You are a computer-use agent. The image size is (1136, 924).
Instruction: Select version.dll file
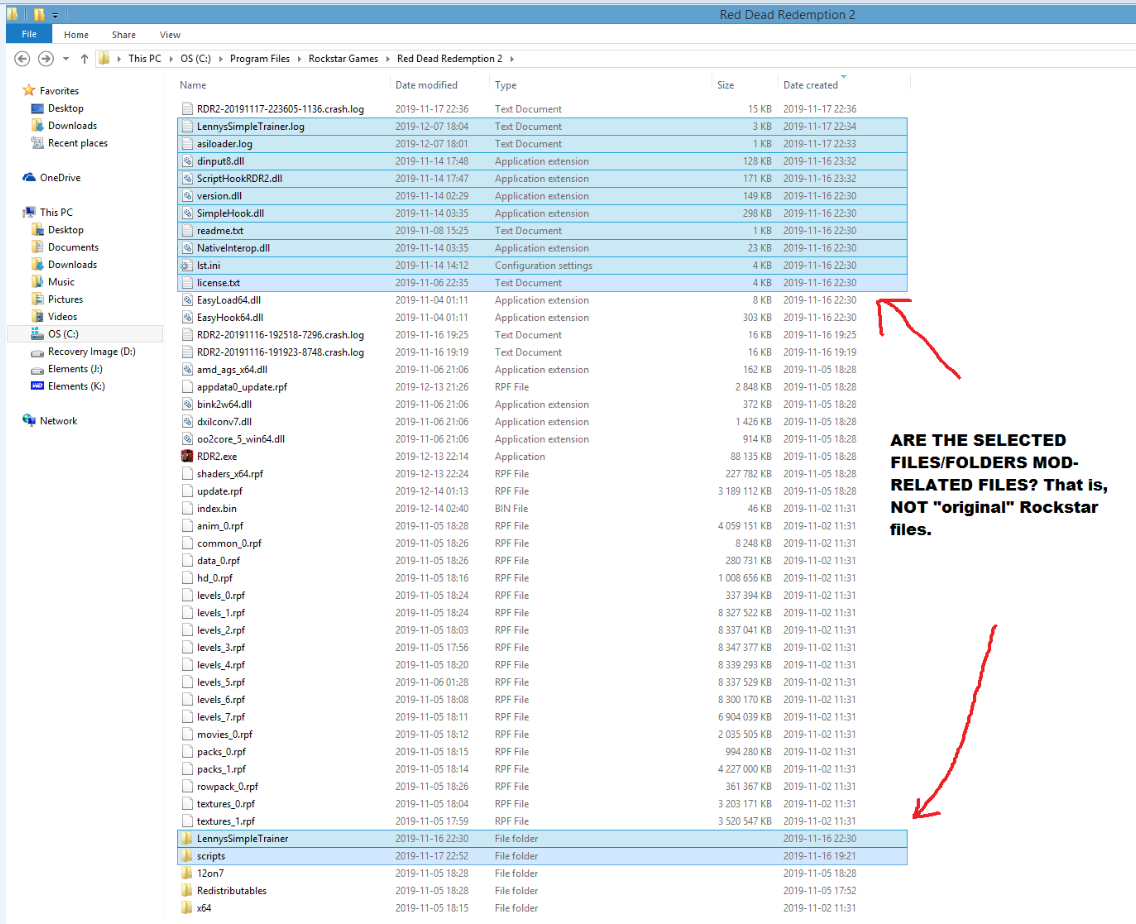542,196
